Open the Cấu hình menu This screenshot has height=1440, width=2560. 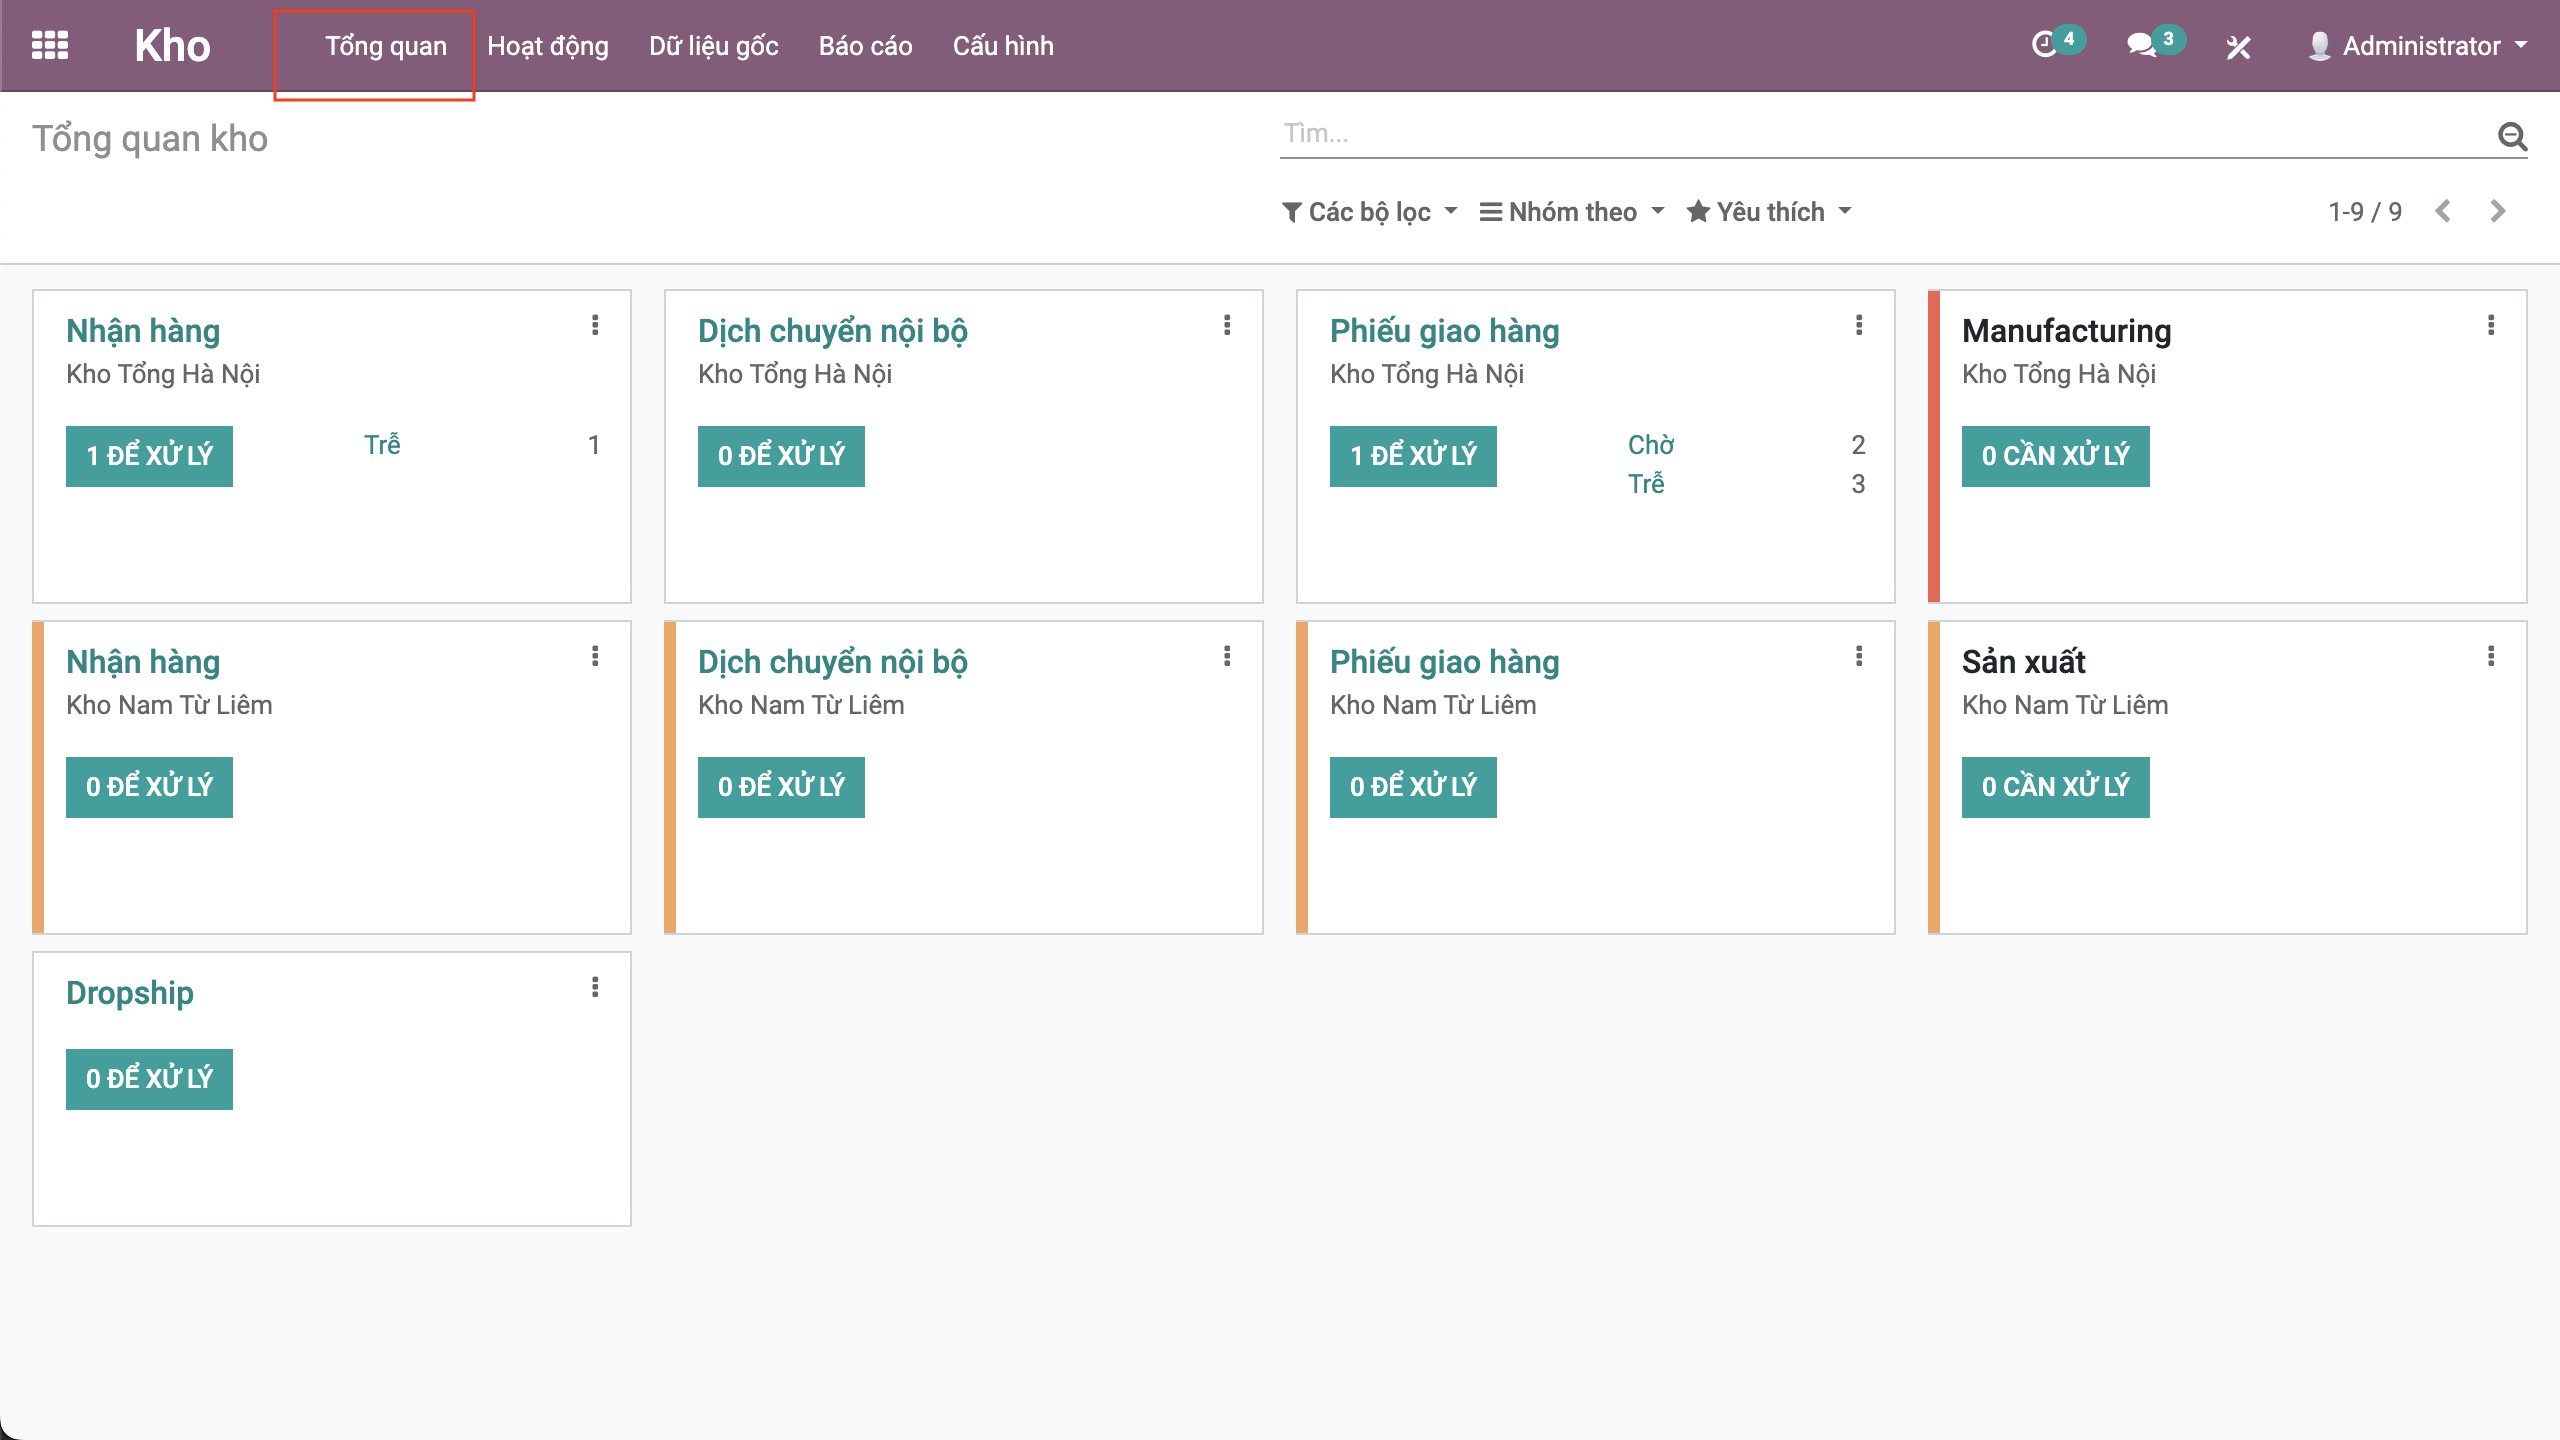pos(1002,46)
